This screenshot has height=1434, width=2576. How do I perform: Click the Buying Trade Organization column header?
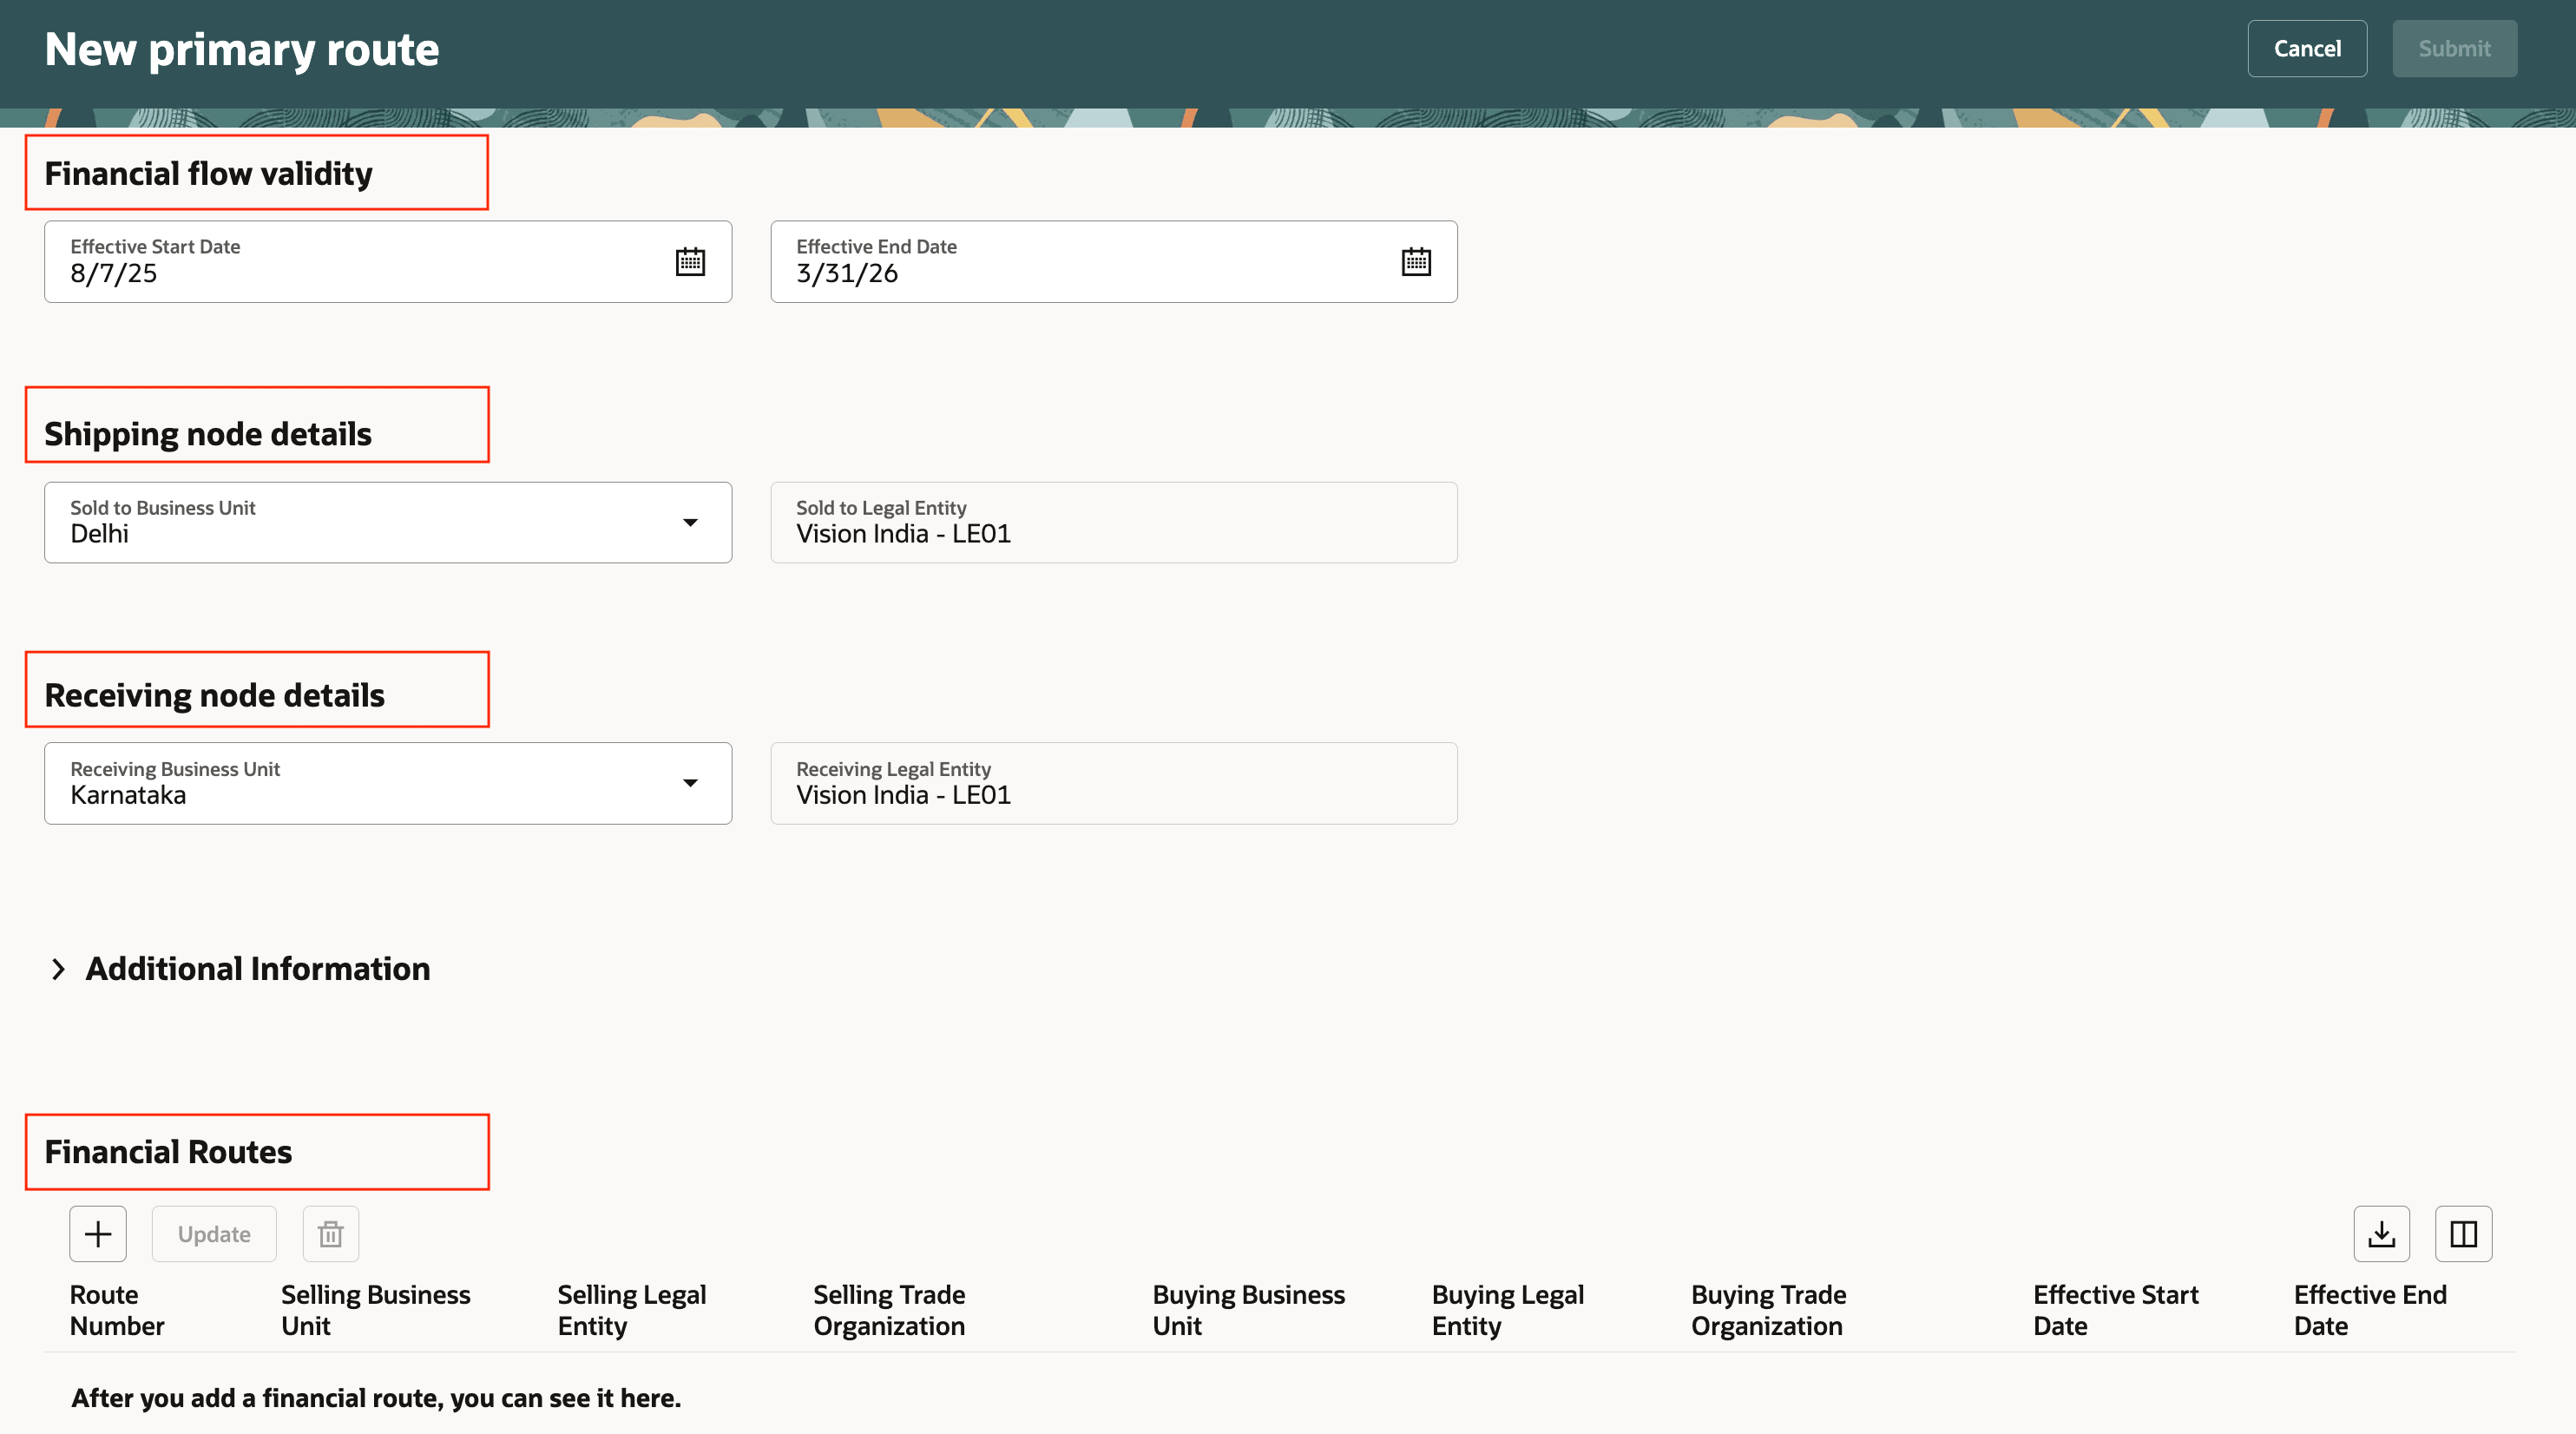[1768, 1310]
